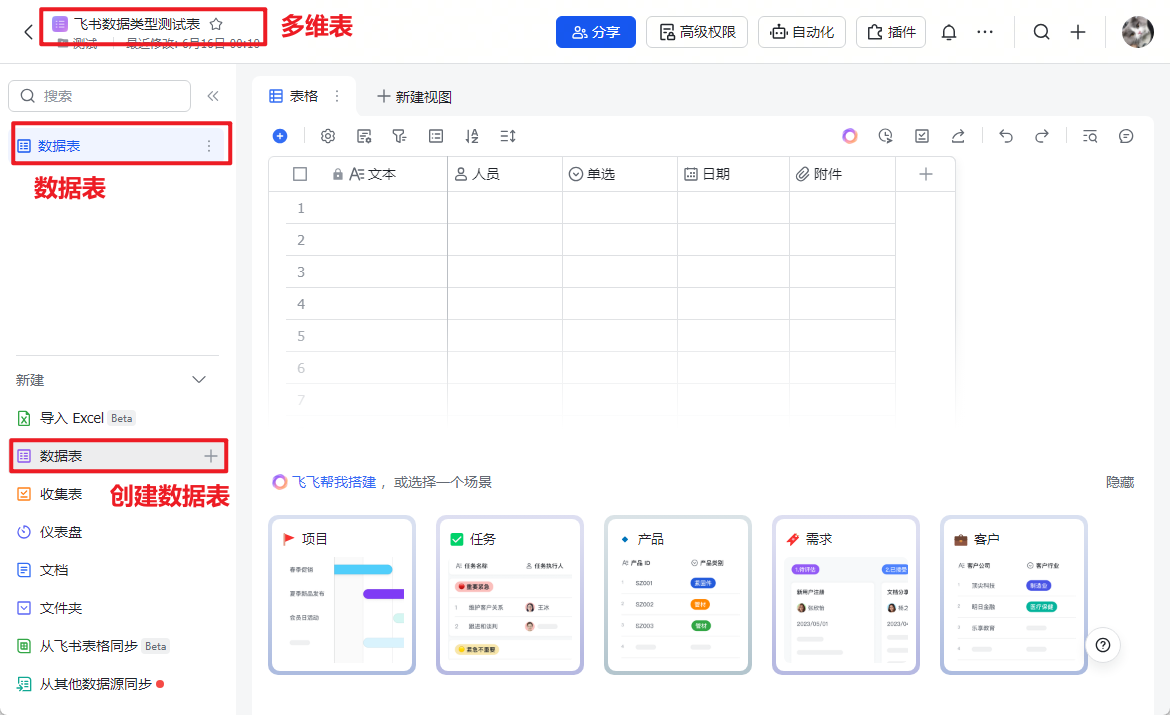Create a new 文件夹 folder
The height and width of the screenshot is (715, 1170).
pyautogui.click(x=50, y=608)
